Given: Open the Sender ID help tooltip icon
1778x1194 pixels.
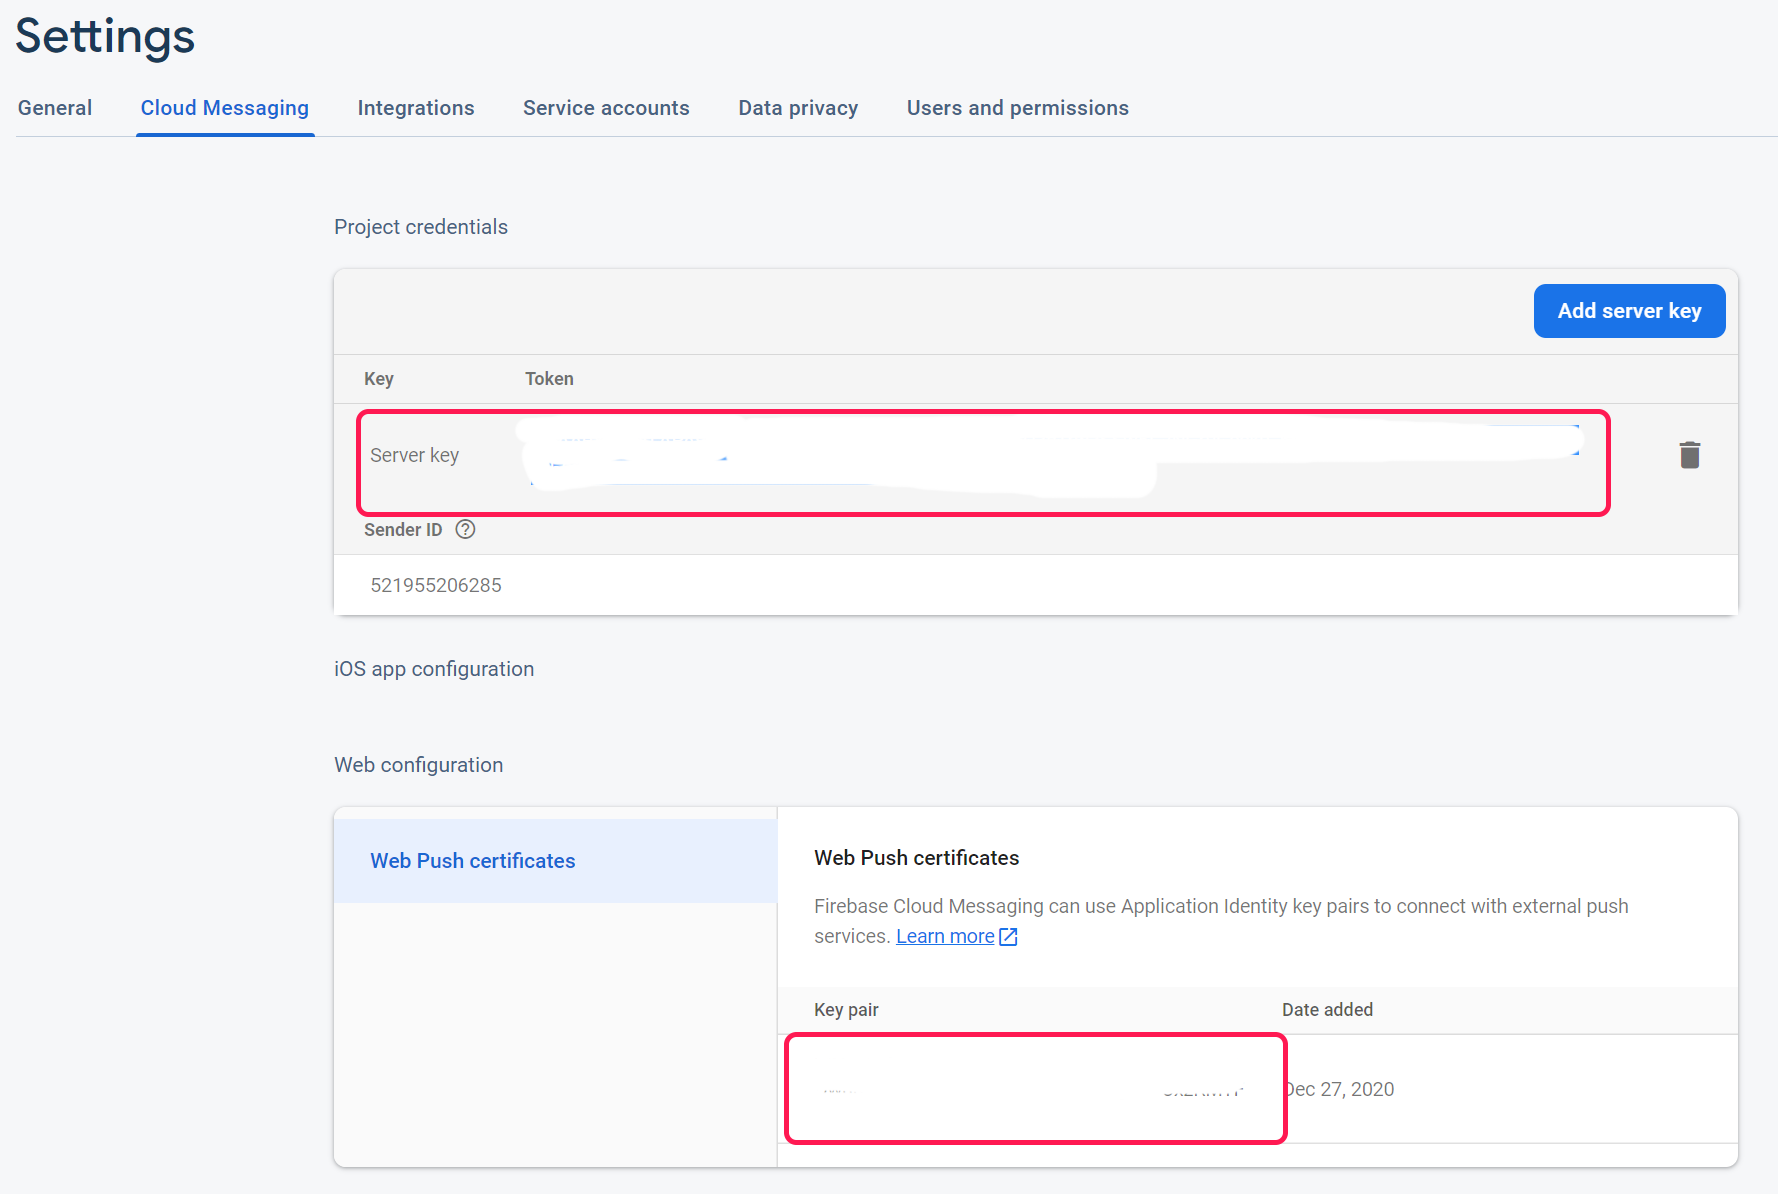Looking at the screenshot, I should pos(465,530).
